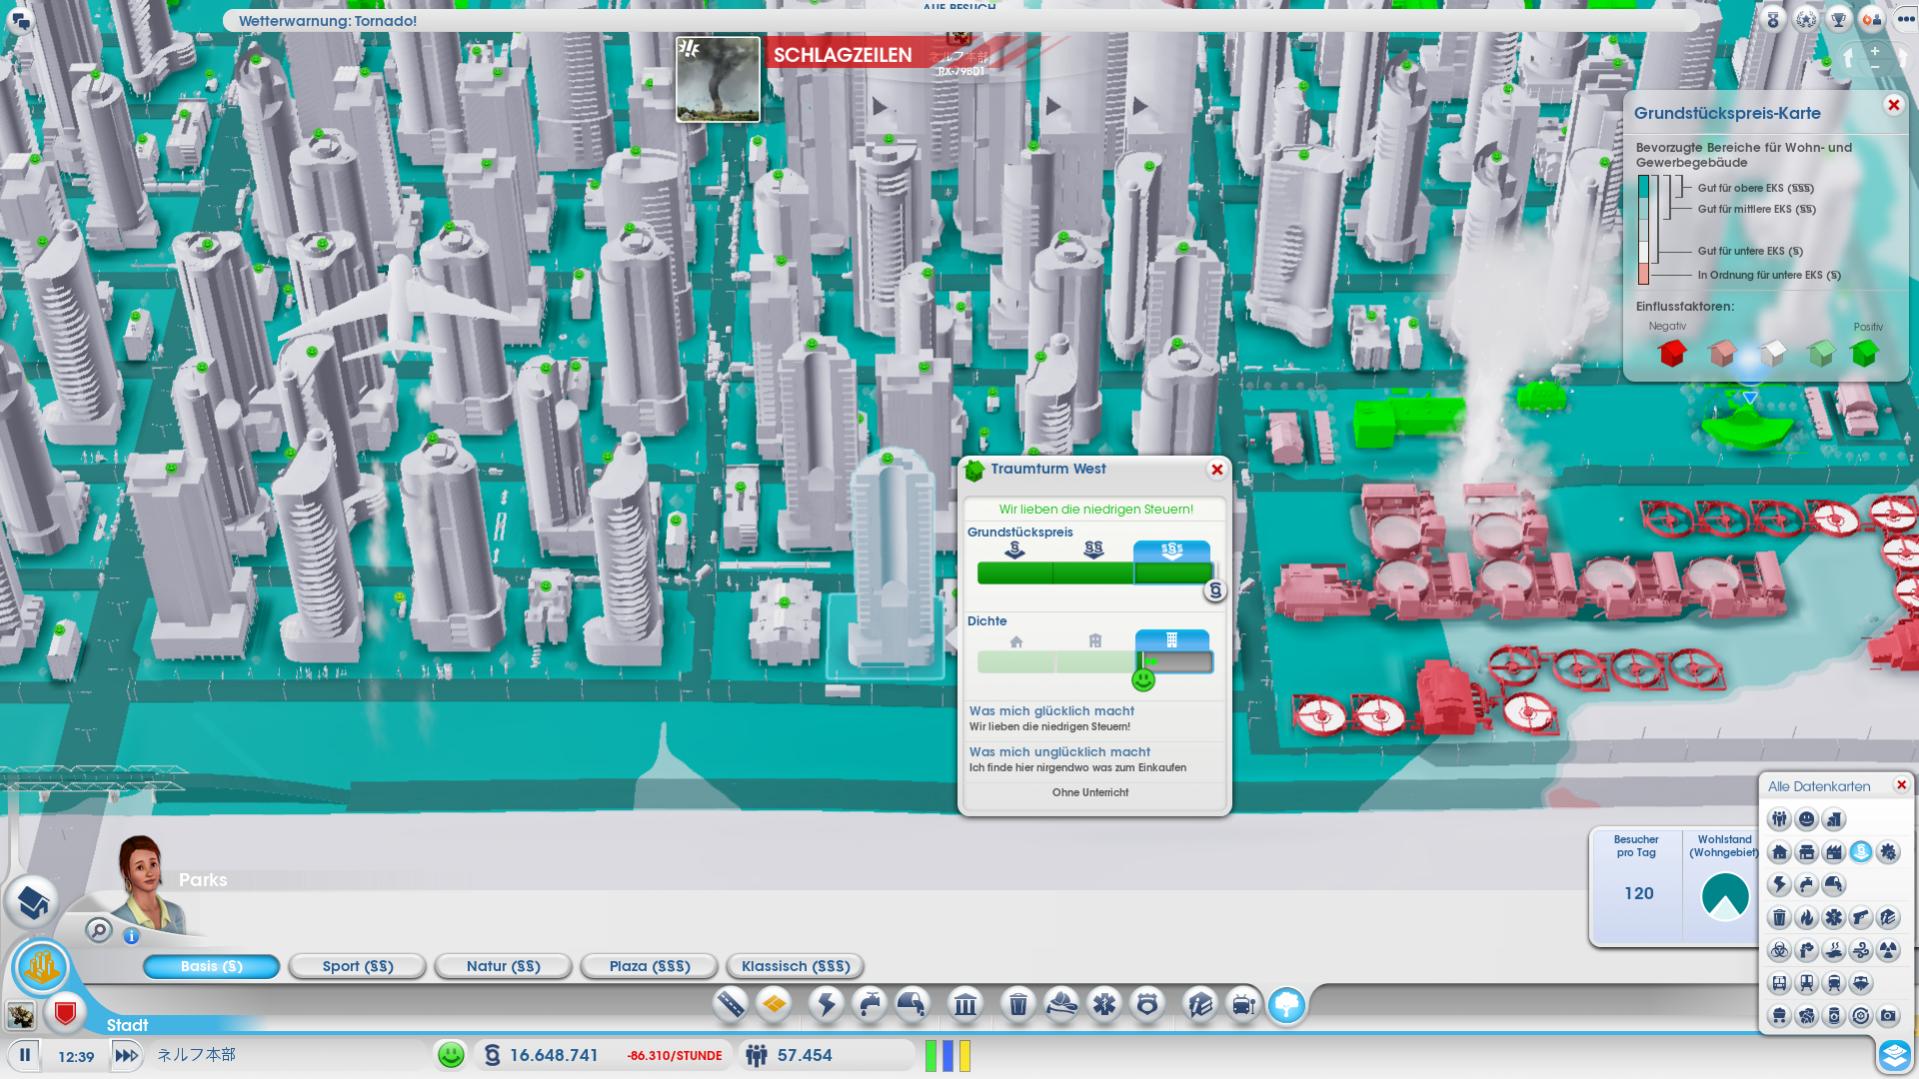Open the bulldoze/build house button
The width and height of the screenshot is (1919, 1079).
point(32,902)
